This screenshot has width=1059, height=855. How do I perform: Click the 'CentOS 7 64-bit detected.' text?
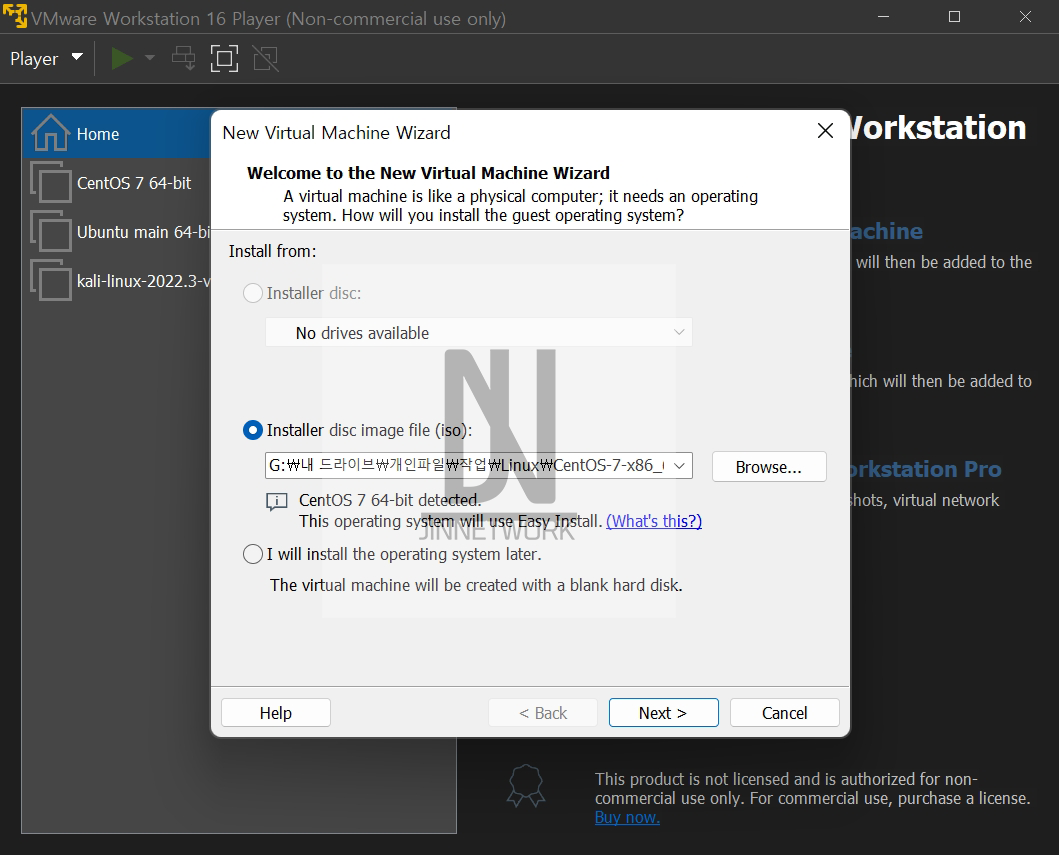(390, 500)
